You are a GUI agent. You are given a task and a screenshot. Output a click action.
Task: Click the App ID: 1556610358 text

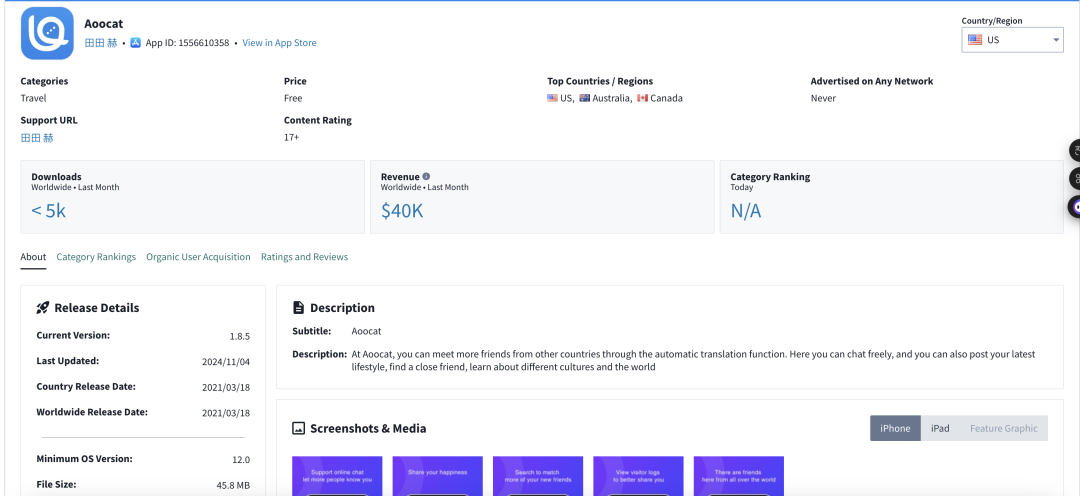187,43
